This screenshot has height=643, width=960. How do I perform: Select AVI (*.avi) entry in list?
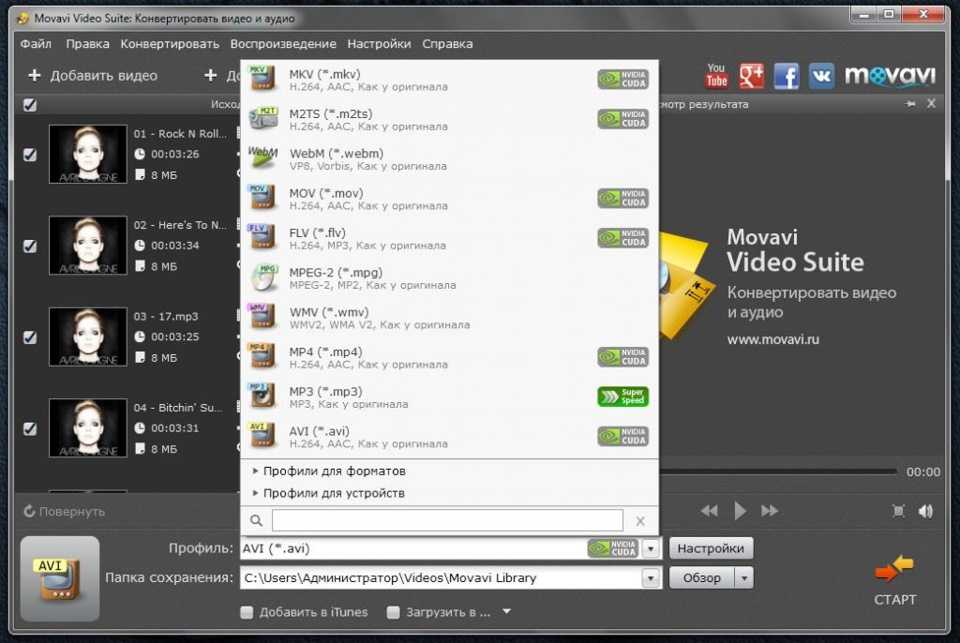(x=450, y=437)
